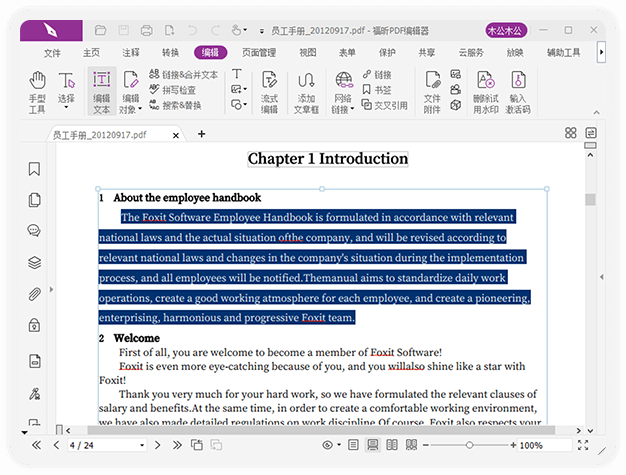Expand the 网络链接 web link dropdown

tap(353, 109)
